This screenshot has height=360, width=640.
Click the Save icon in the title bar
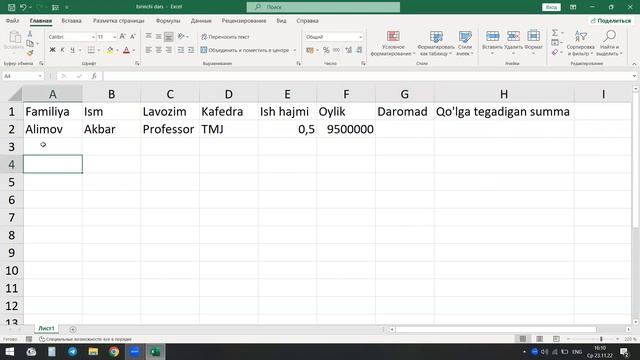11,7
